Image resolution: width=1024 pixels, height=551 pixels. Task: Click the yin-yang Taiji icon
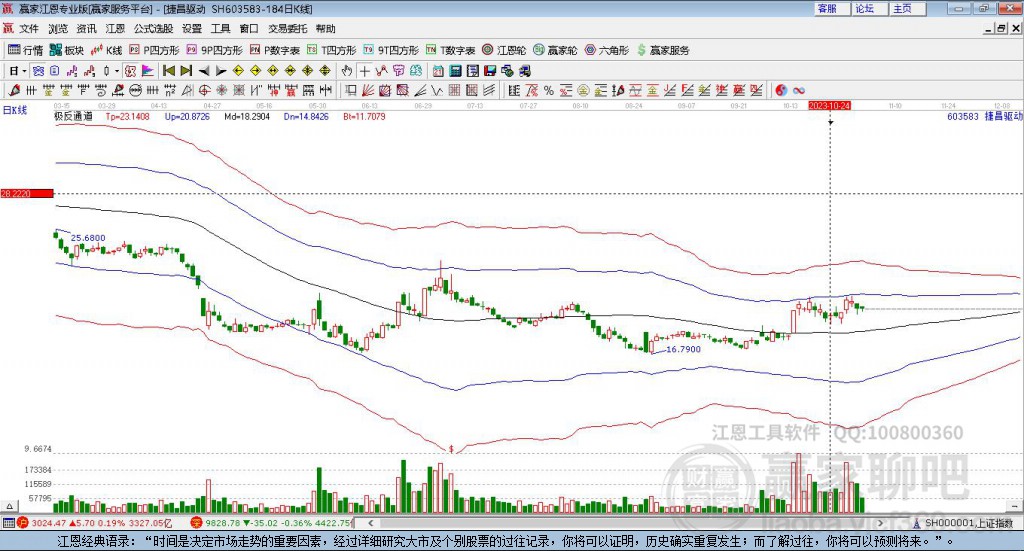pos(781,90)
